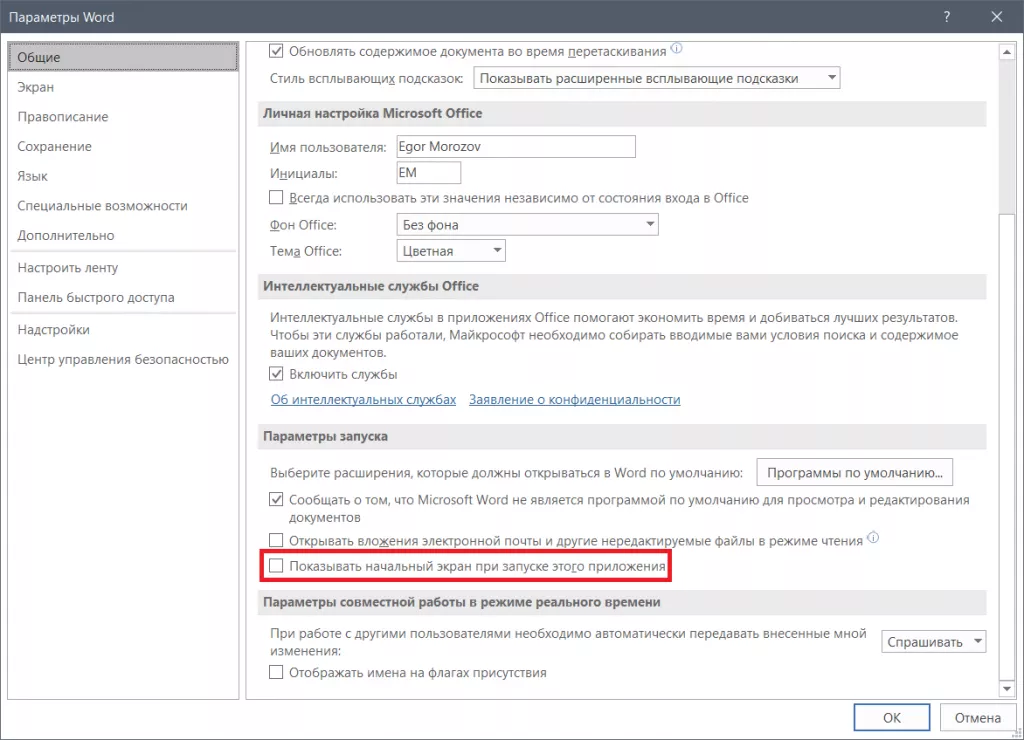Open the Help question mark in title bar
The image size is (1024, 740).
coord(946,17)
